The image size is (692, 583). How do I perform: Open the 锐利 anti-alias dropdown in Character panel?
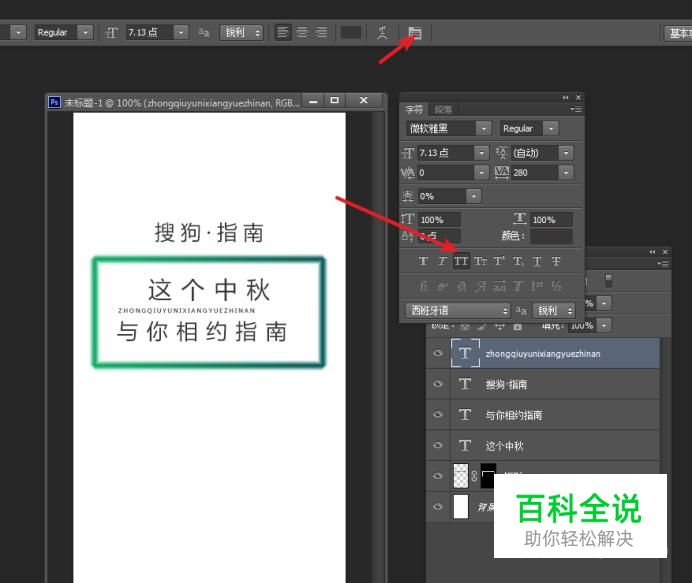click(554, 310)
